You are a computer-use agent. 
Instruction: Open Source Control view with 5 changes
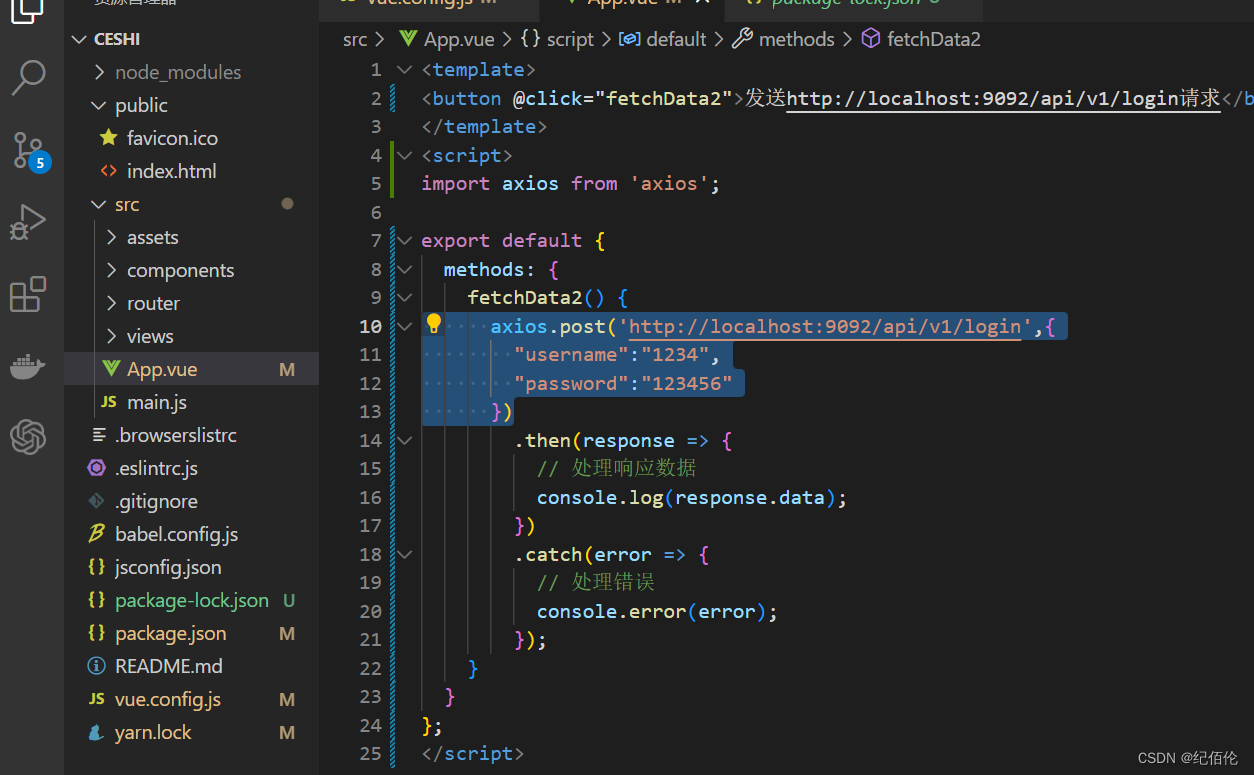click(x=28, y=150)
